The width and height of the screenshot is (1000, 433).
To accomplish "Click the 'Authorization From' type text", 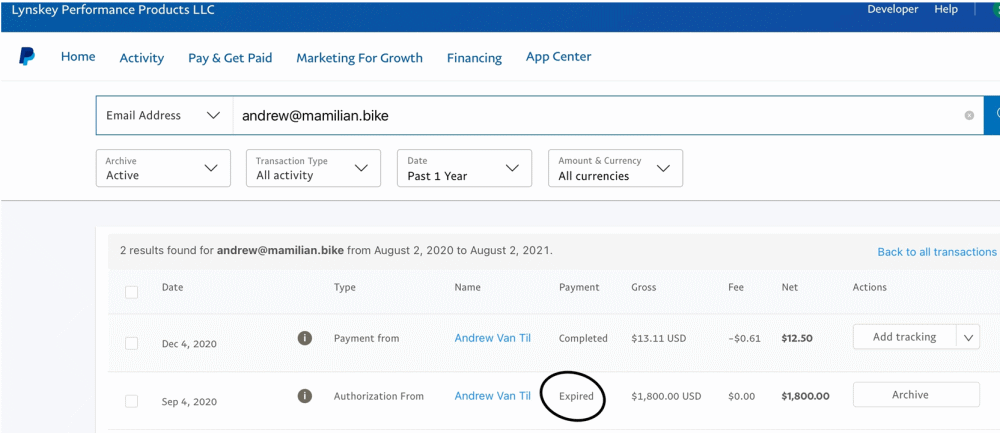I will pos(379,397).
